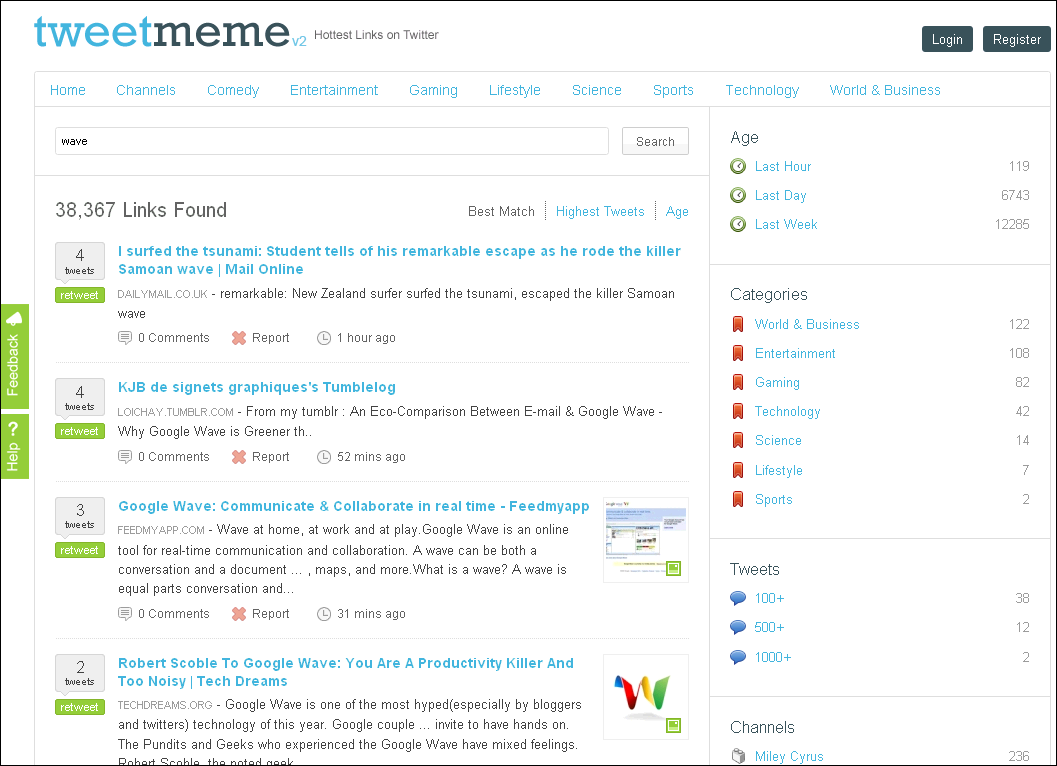The width and height of the screenshot is (1057, 766).
Task: Open the 'I surfed the tsunami' headline
Action: (399, 260)
